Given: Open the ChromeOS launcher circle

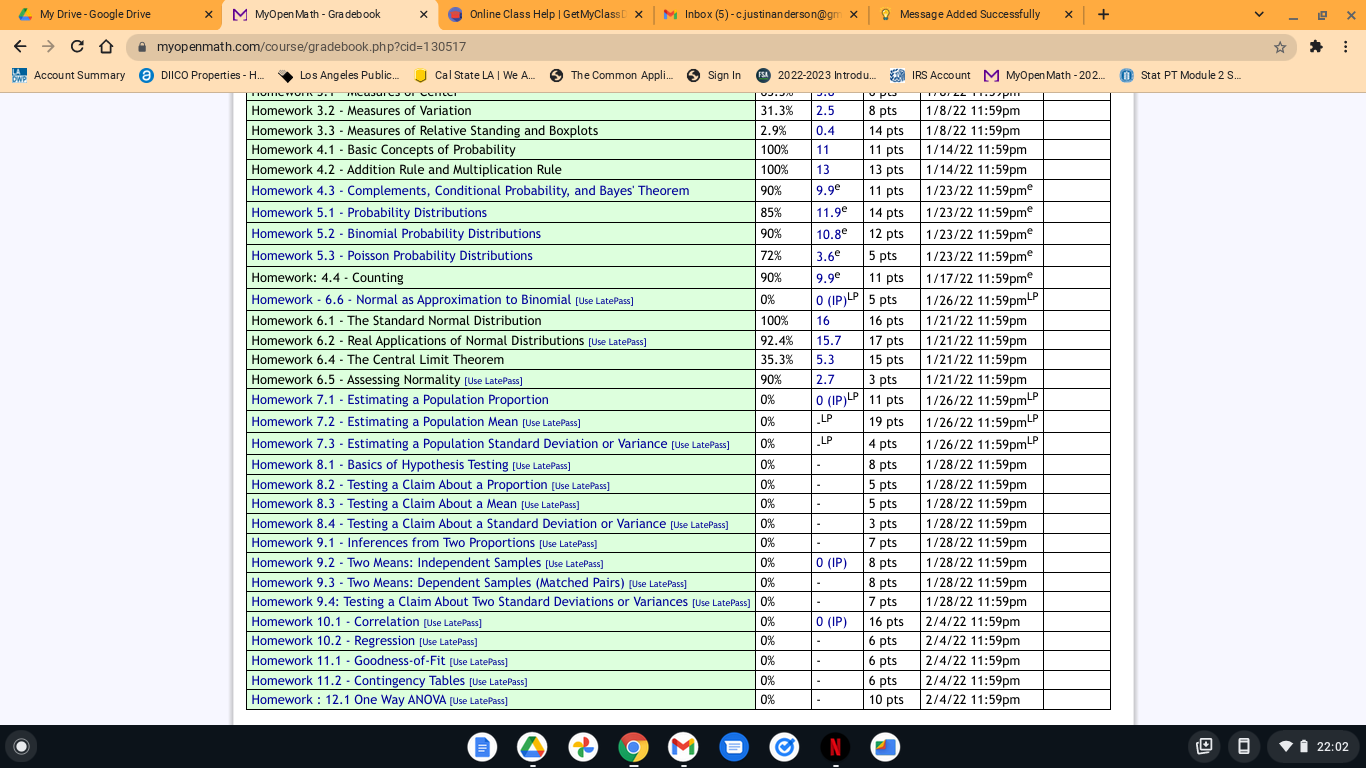Looking at the screenshot, I should click(21, 746).
